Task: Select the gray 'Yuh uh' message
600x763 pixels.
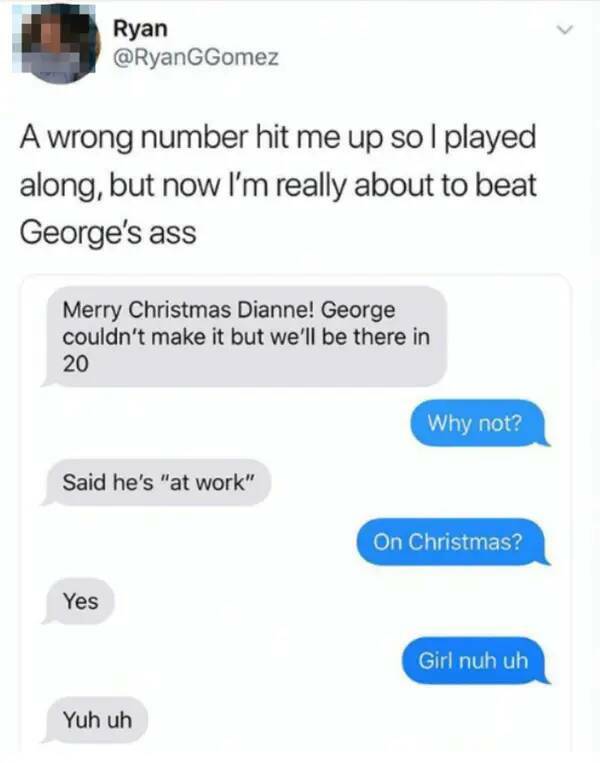Action: point(95,720)
